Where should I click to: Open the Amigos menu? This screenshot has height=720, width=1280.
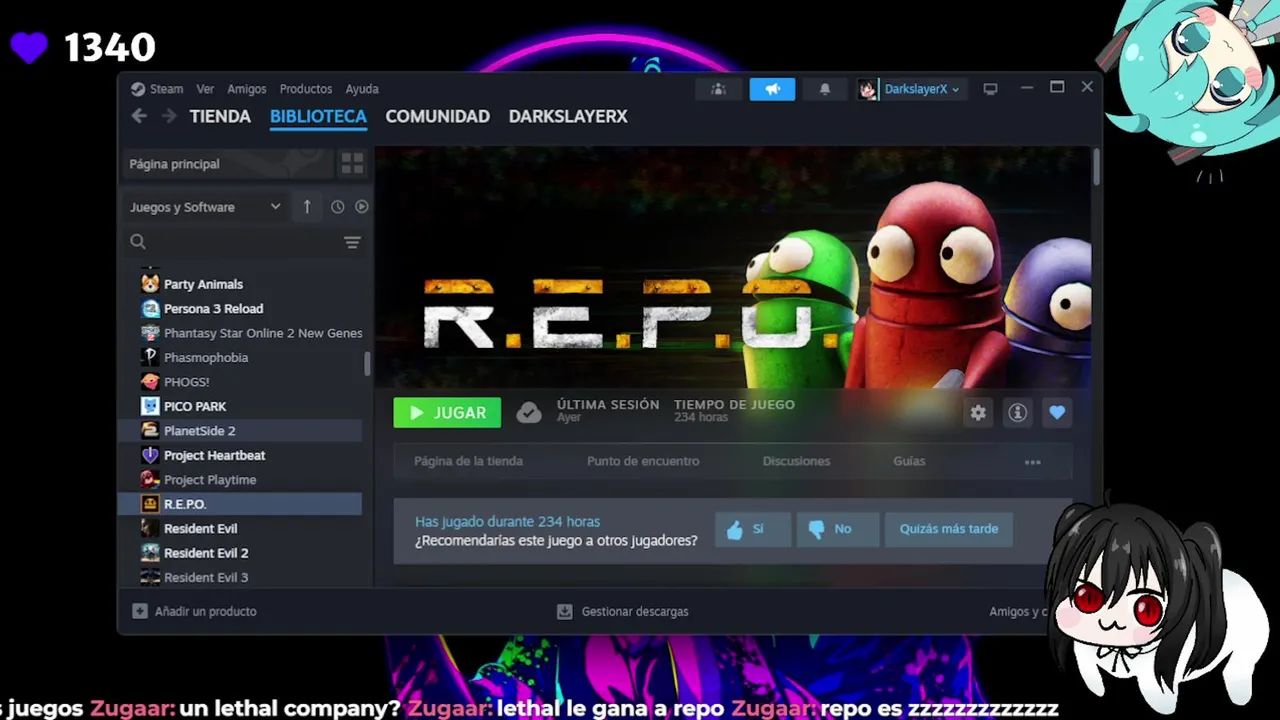click(x=247, y=89)
